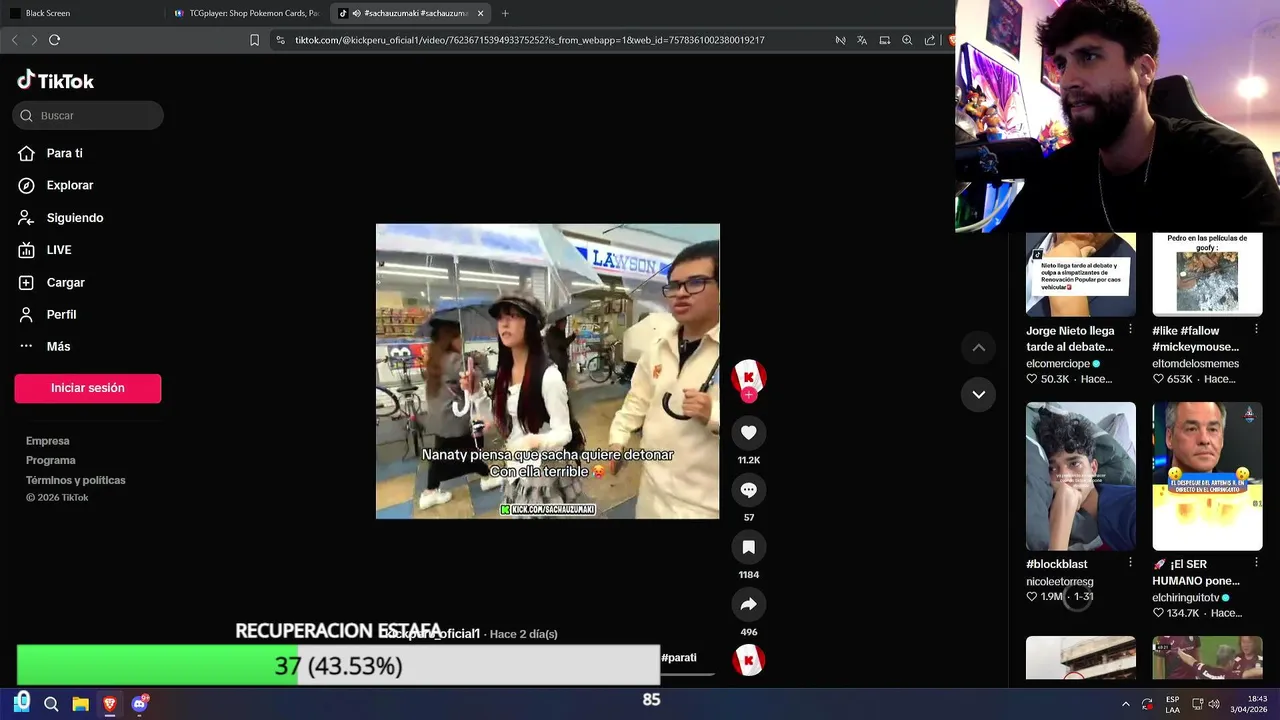Open options menu for #blockblast video
Screen dimensions: 1280x720
[1130, 563]
